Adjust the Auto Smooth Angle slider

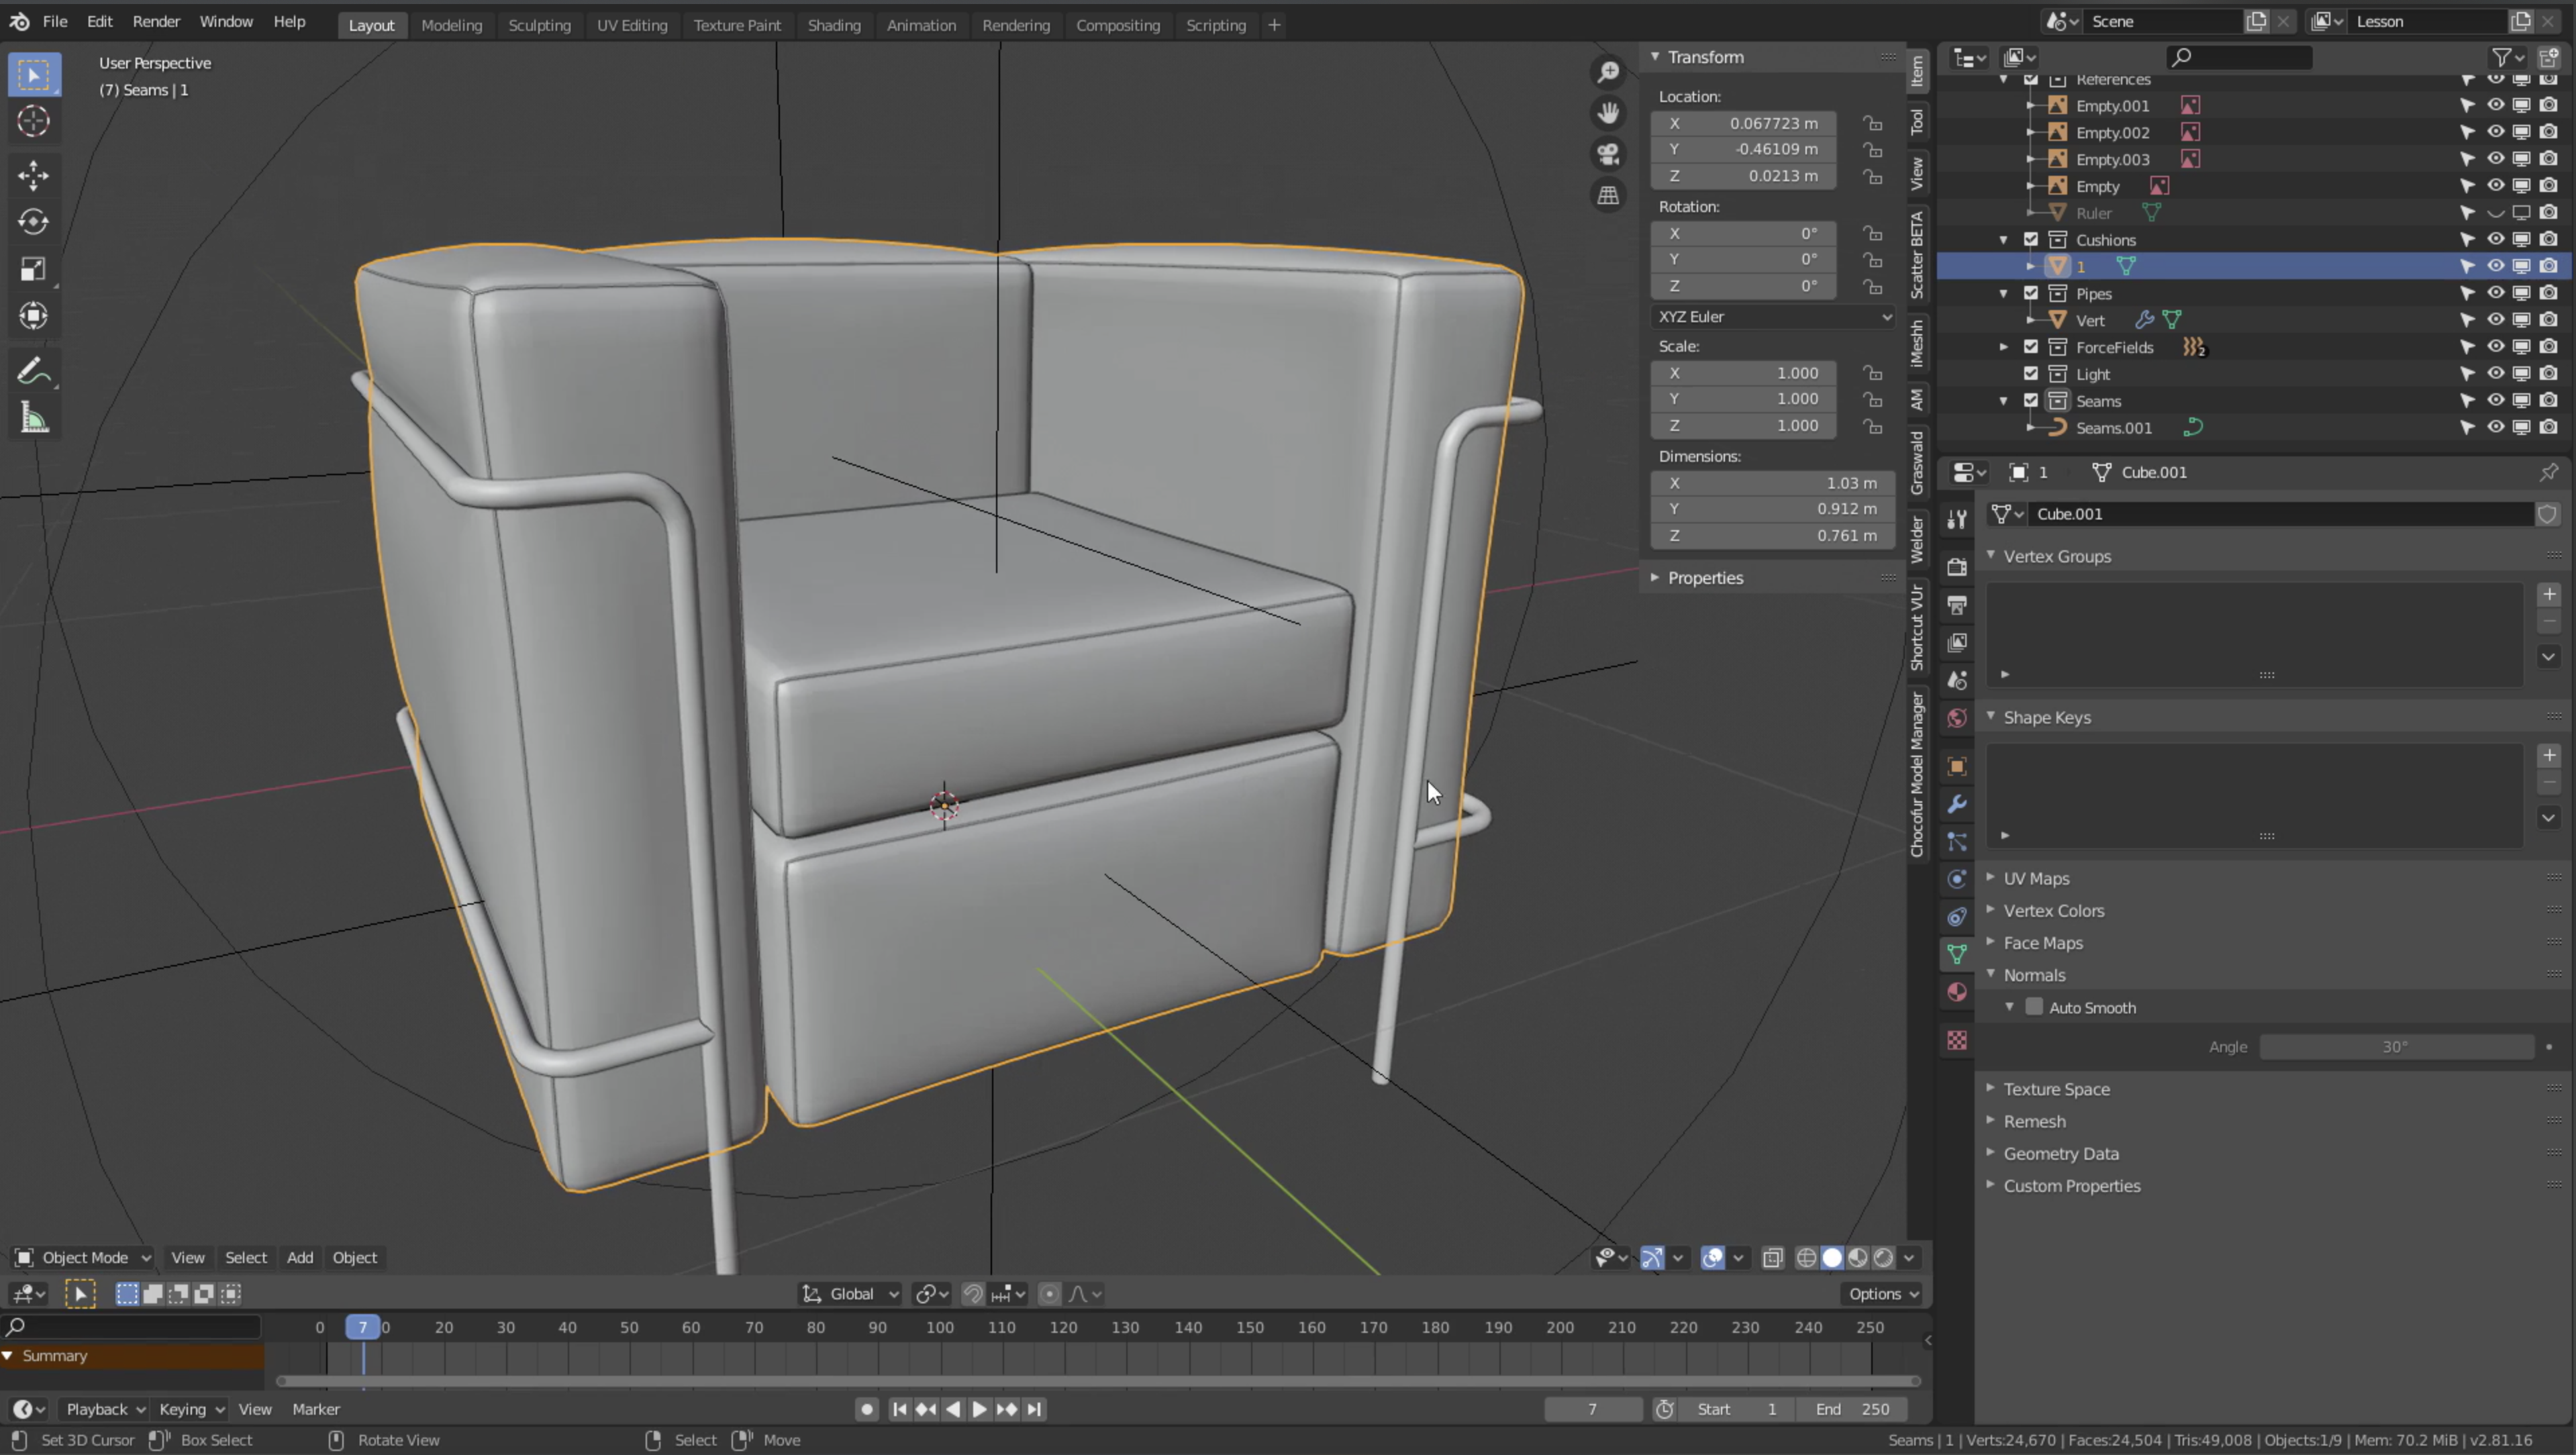(x=2396, y=1046)
